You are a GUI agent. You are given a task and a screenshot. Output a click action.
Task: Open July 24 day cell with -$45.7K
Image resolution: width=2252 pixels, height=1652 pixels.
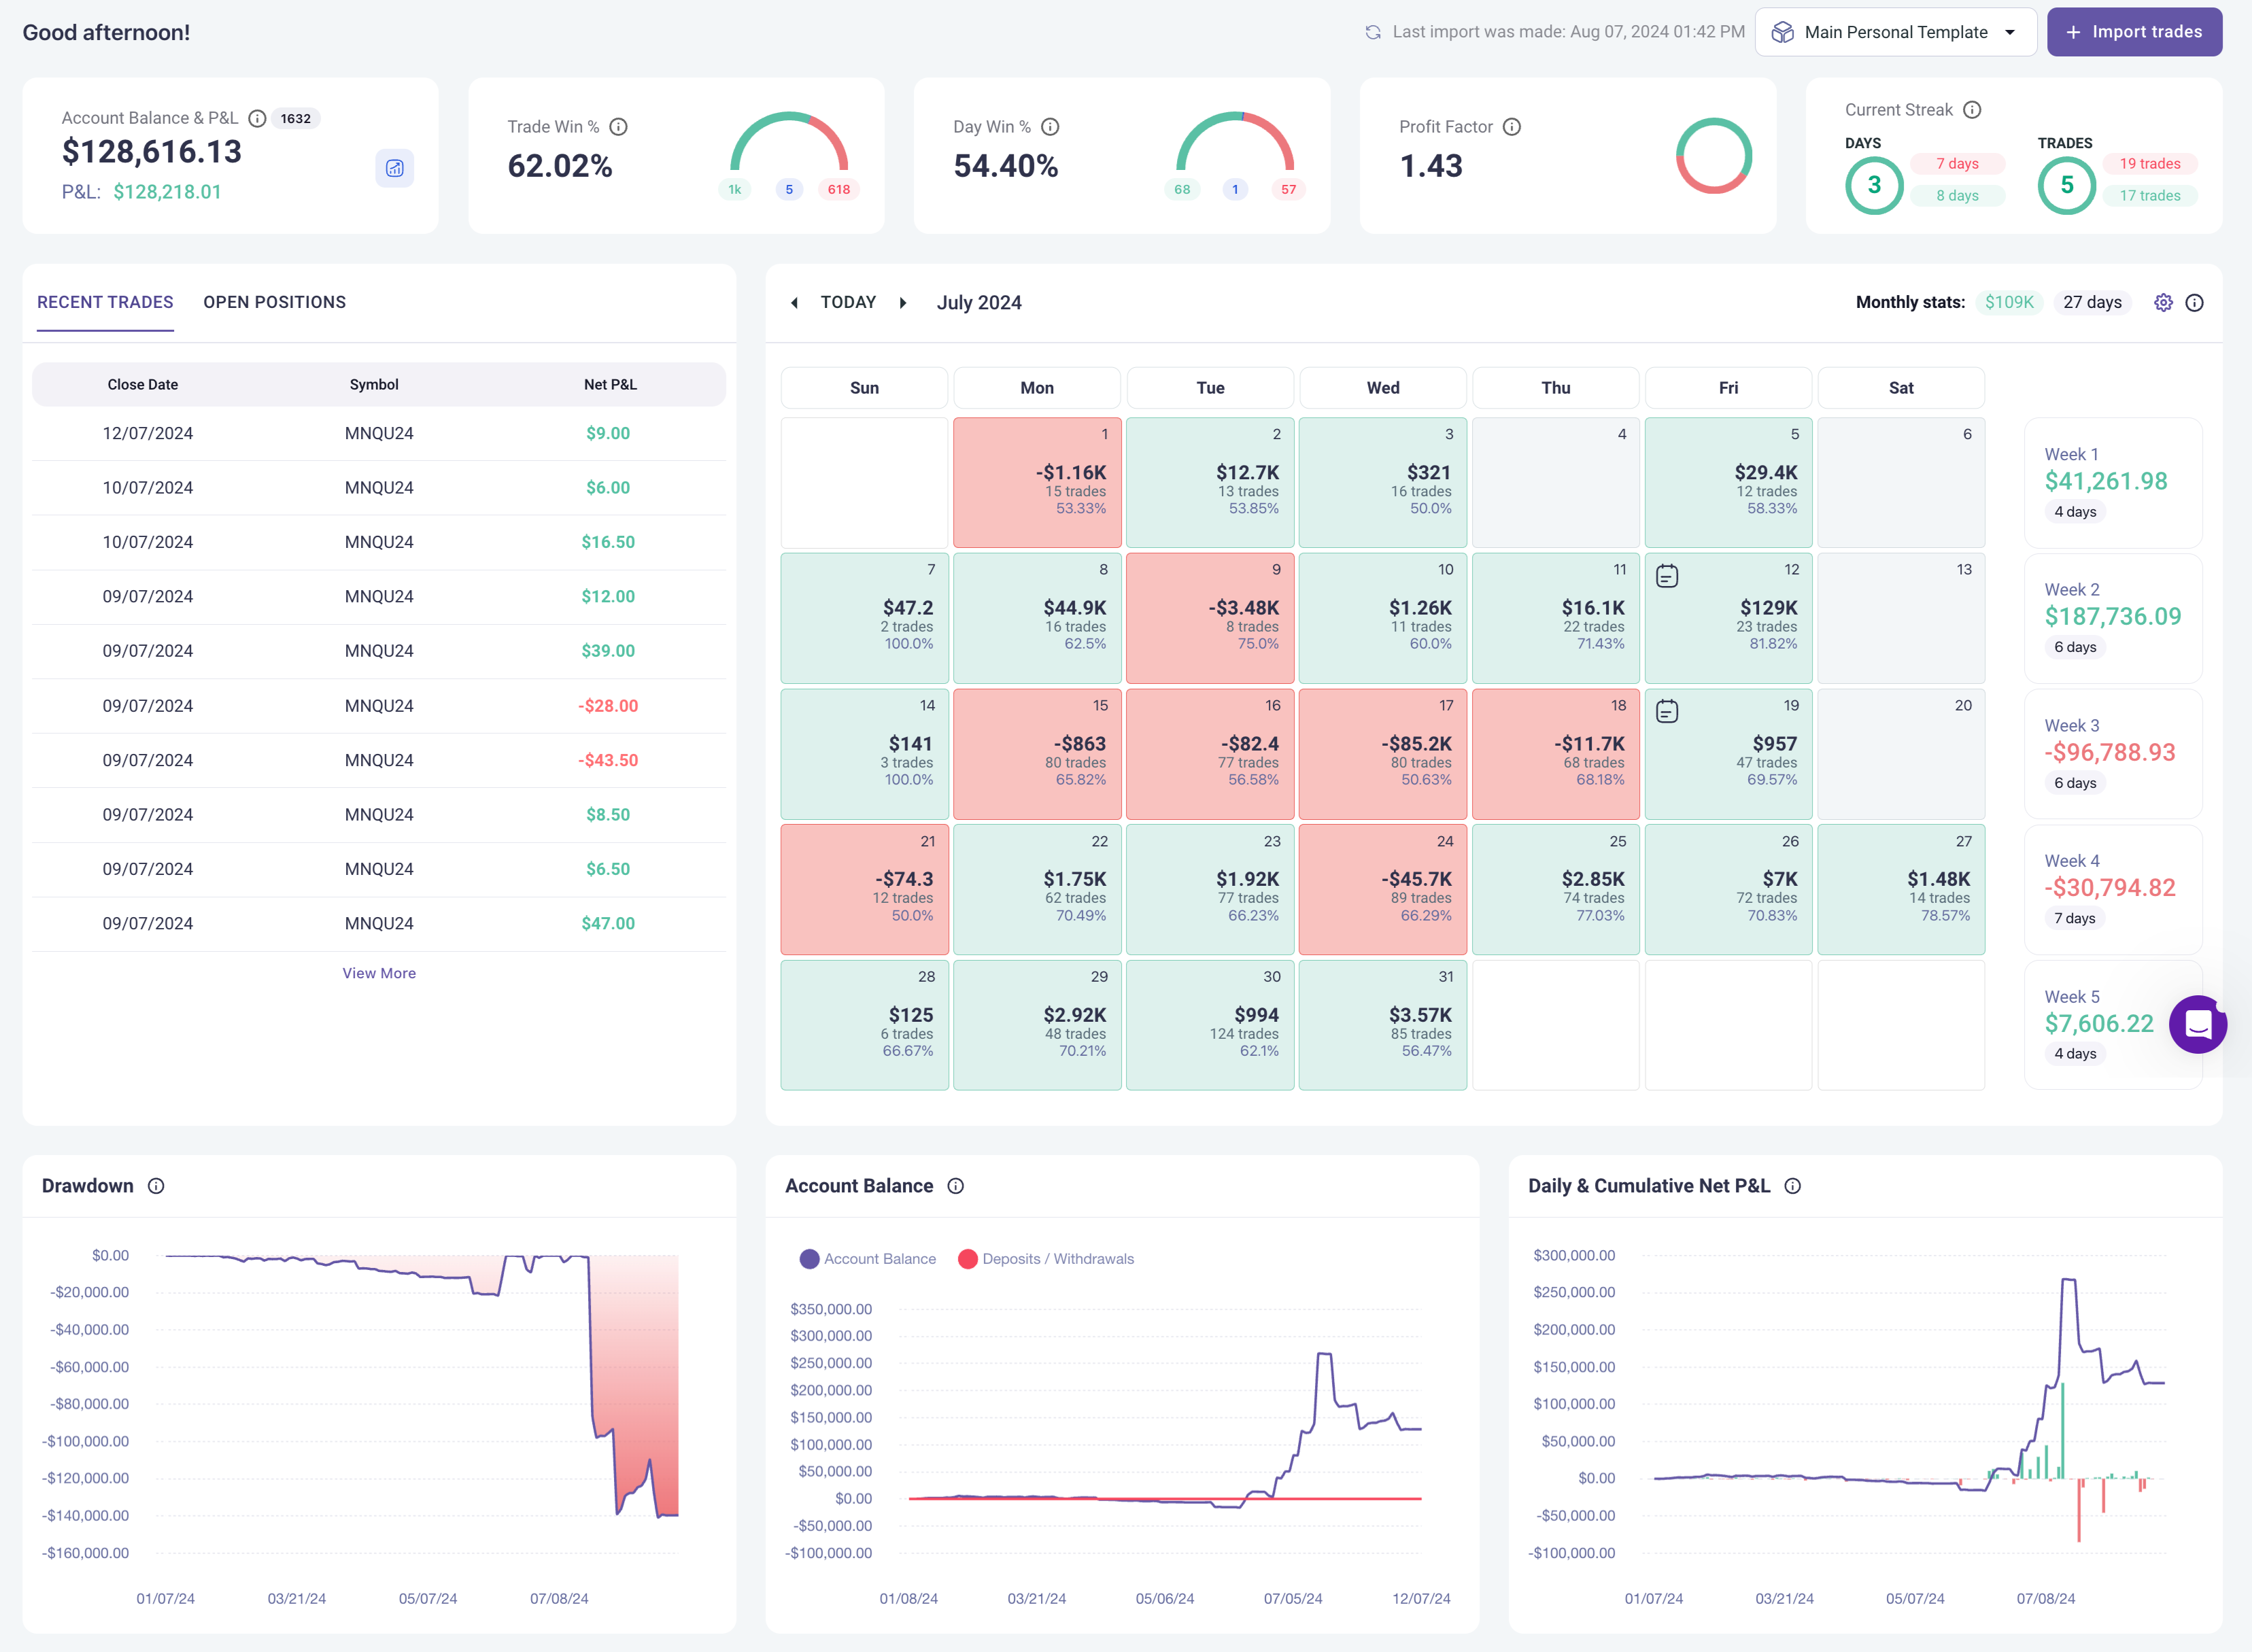pos(1382,889)
